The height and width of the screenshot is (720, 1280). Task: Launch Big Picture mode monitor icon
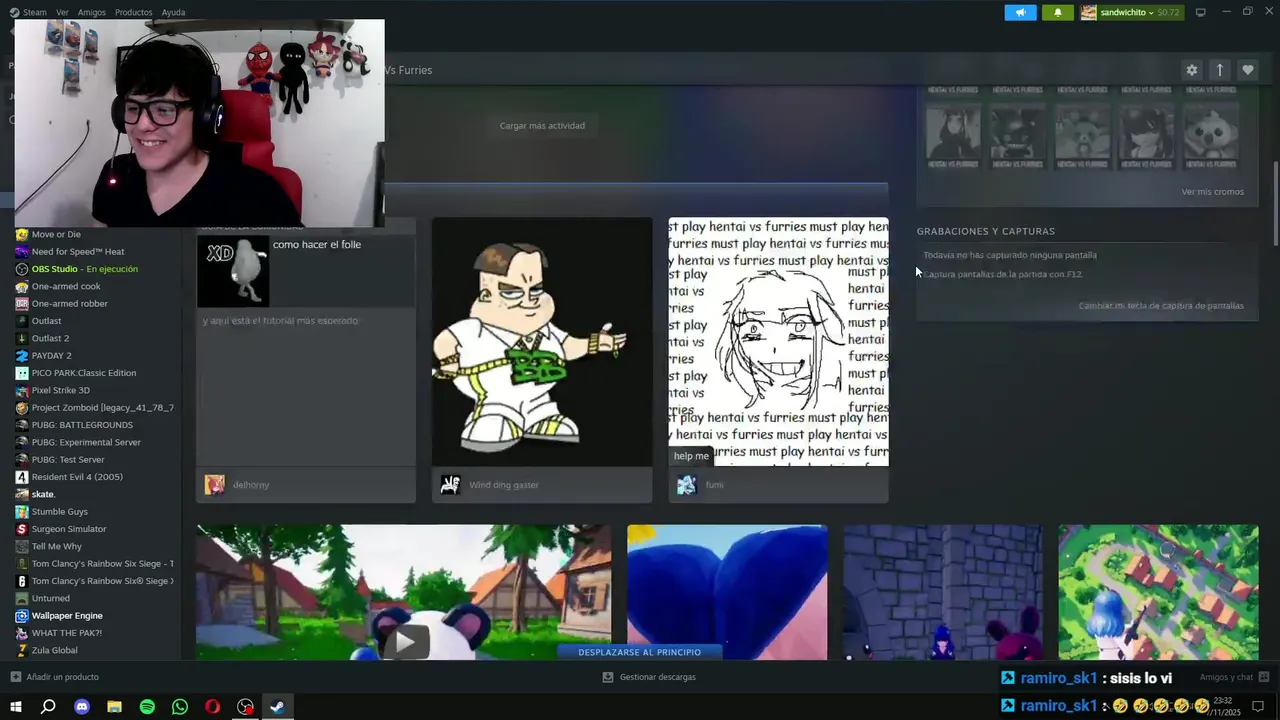pos(1201,12)
